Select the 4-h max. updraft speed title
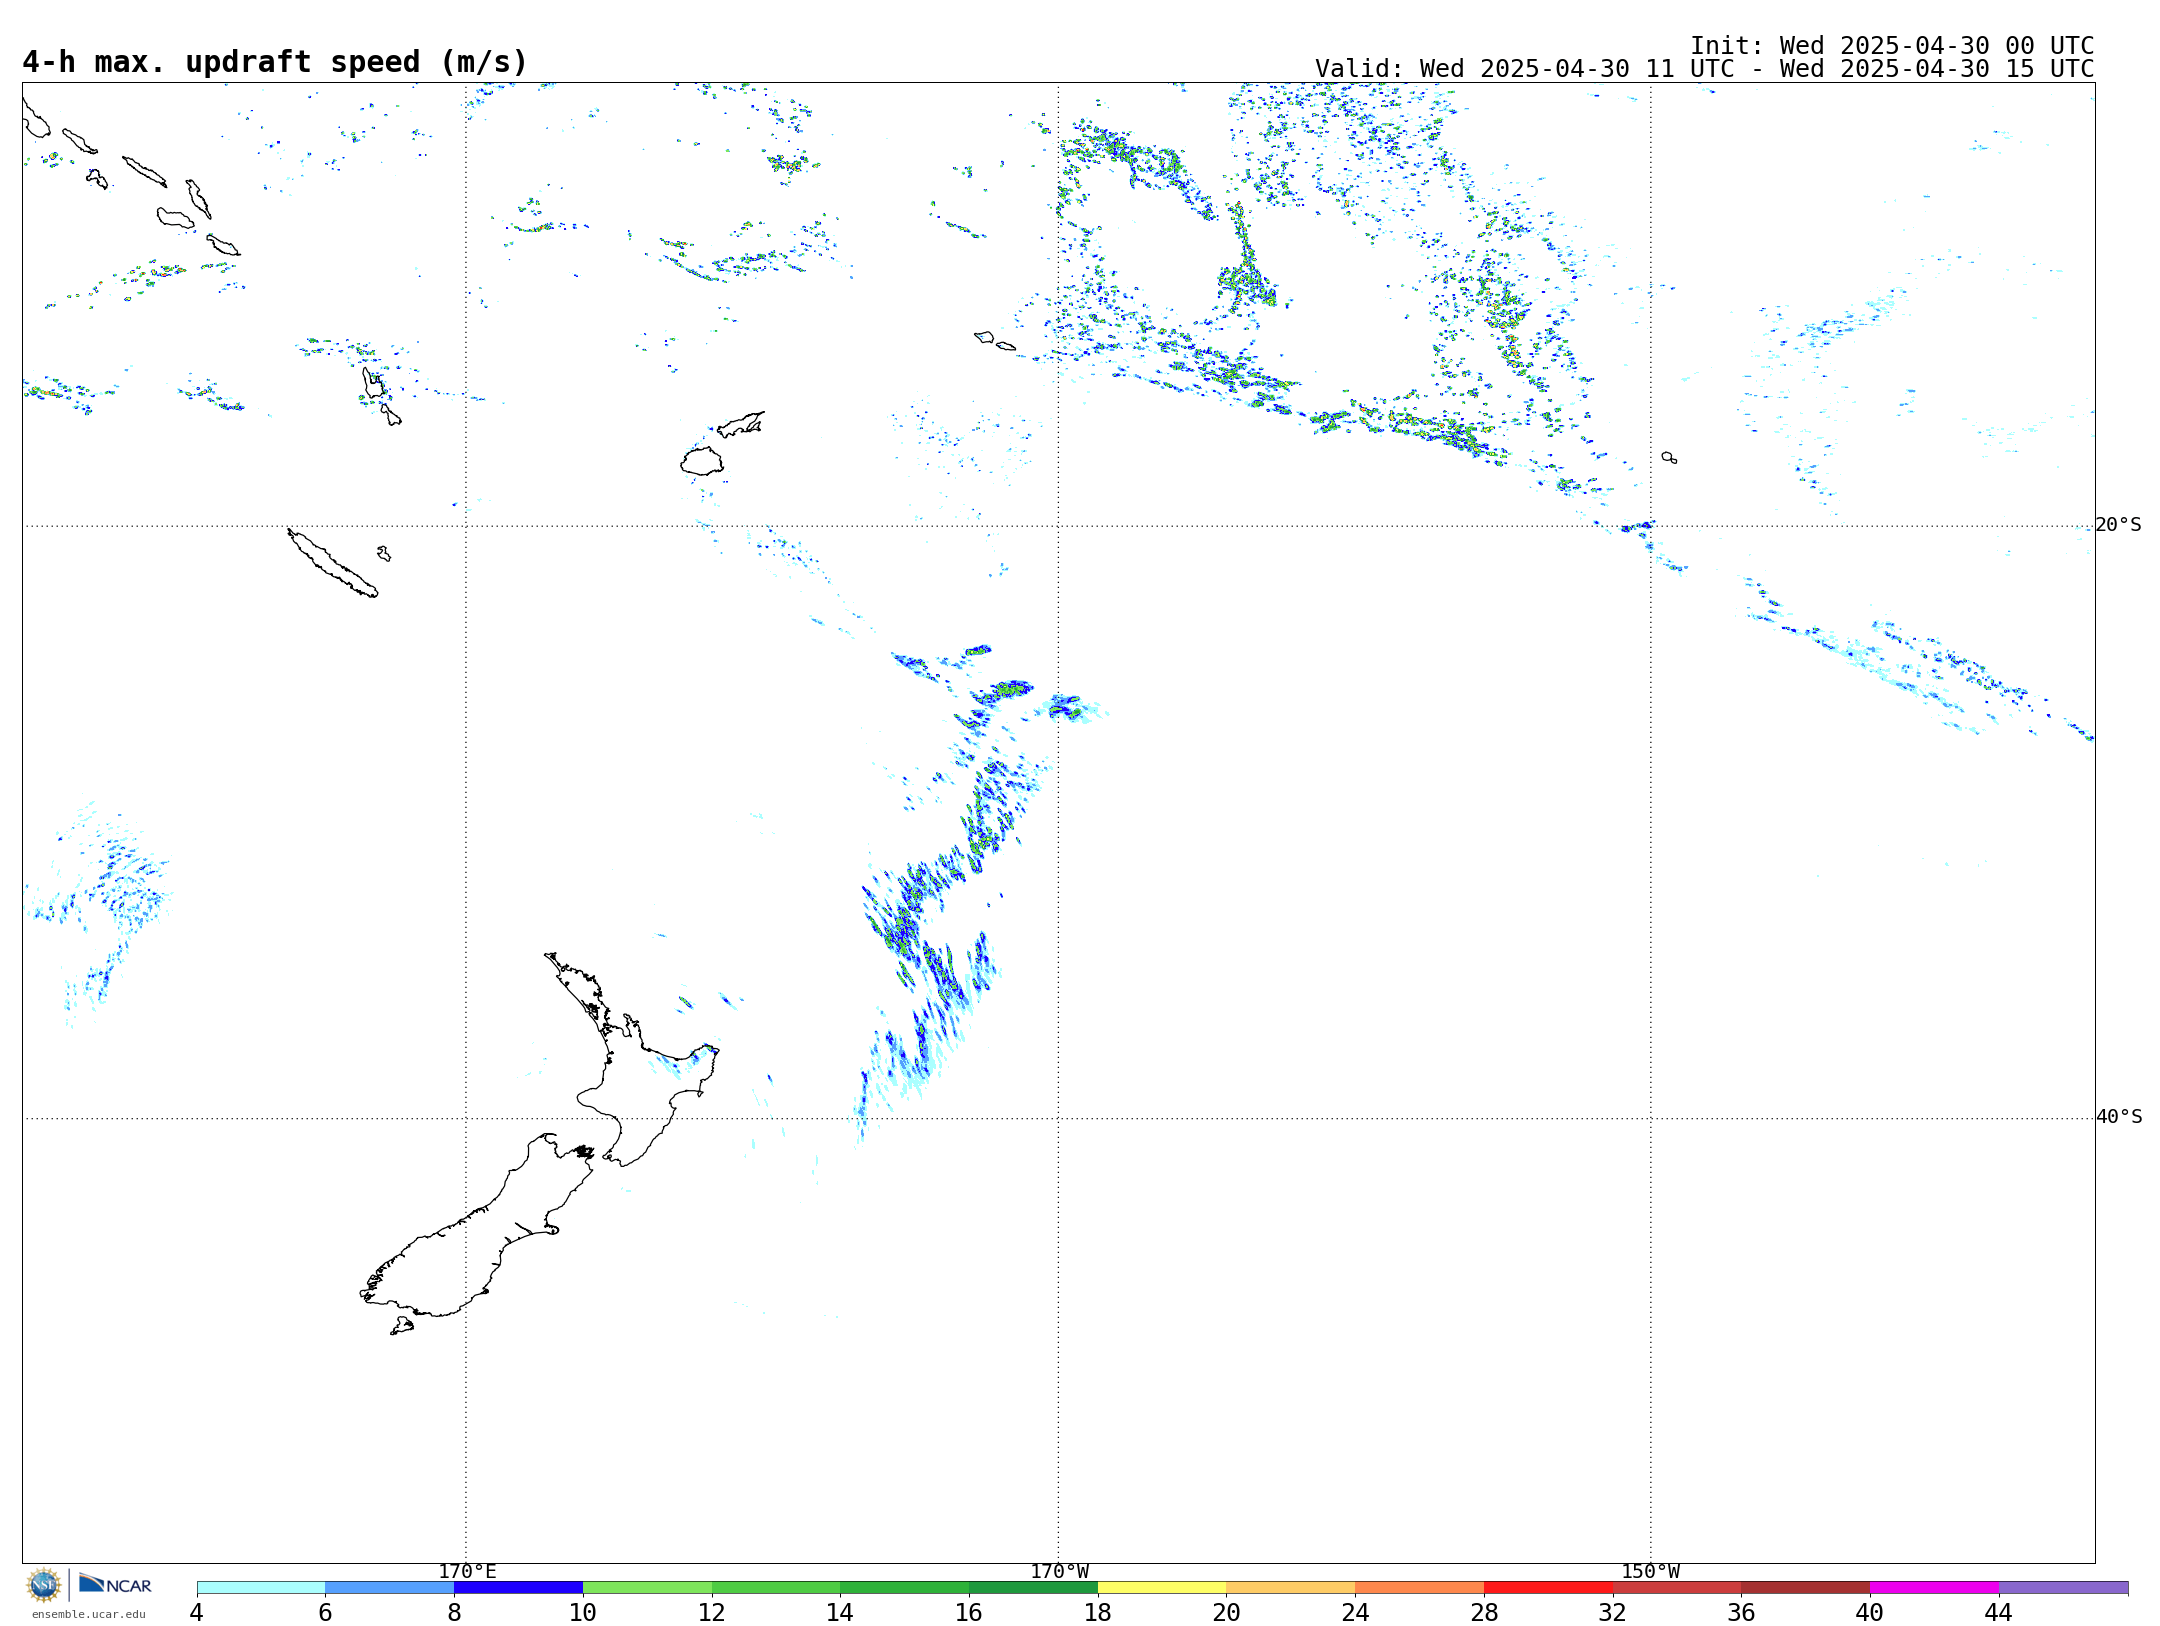 point(275,62)
